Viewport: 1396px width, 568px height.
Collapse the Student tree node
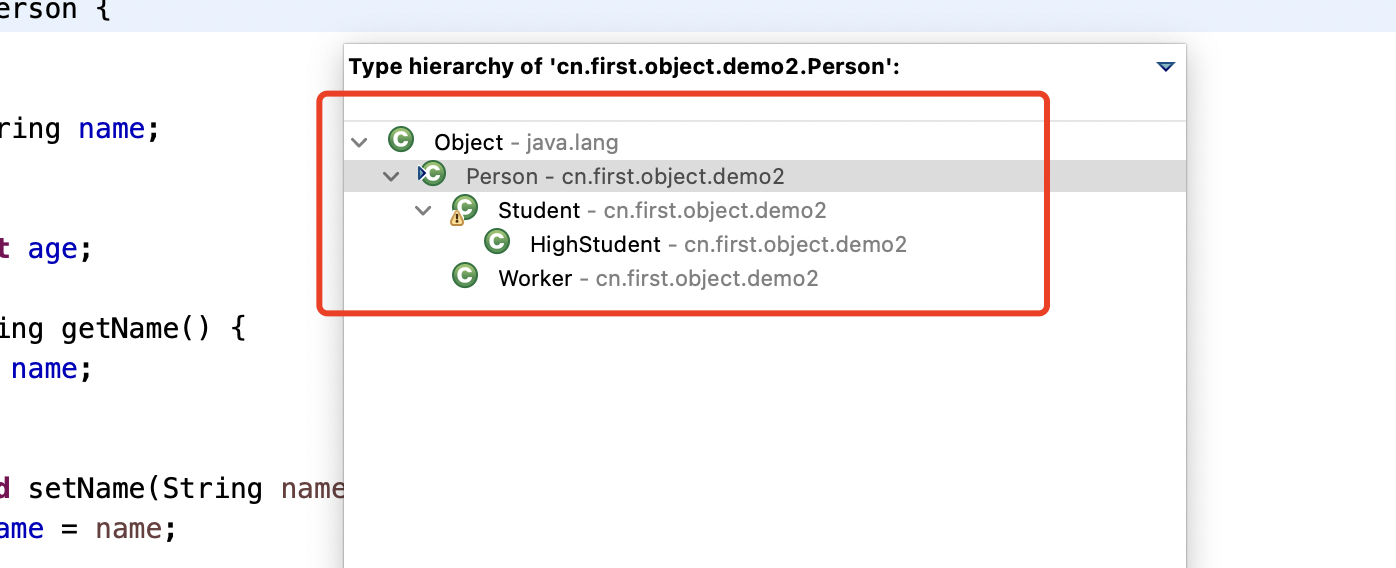pyautogui.click(x=423, y=211)
